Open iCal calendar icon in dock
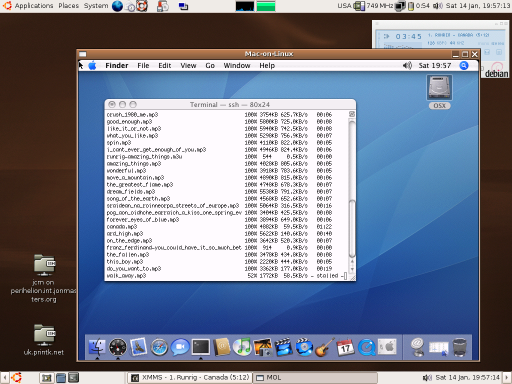Viewport: 512px width, 384px height. click(346, 347)
